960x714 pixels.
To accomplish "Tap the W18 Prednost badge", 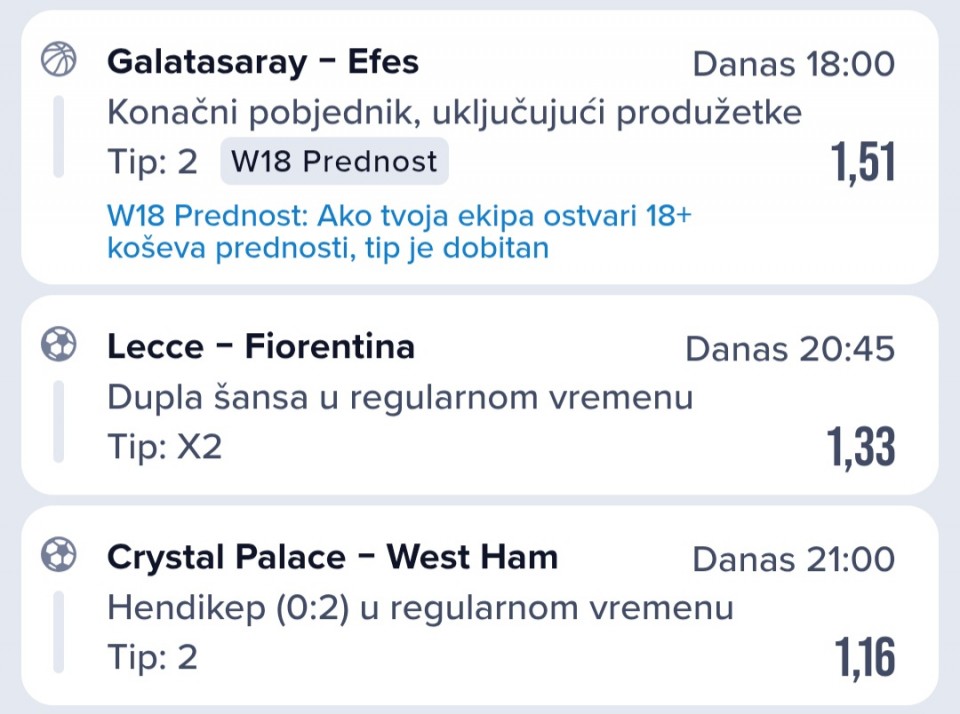I will click(334, 162).
